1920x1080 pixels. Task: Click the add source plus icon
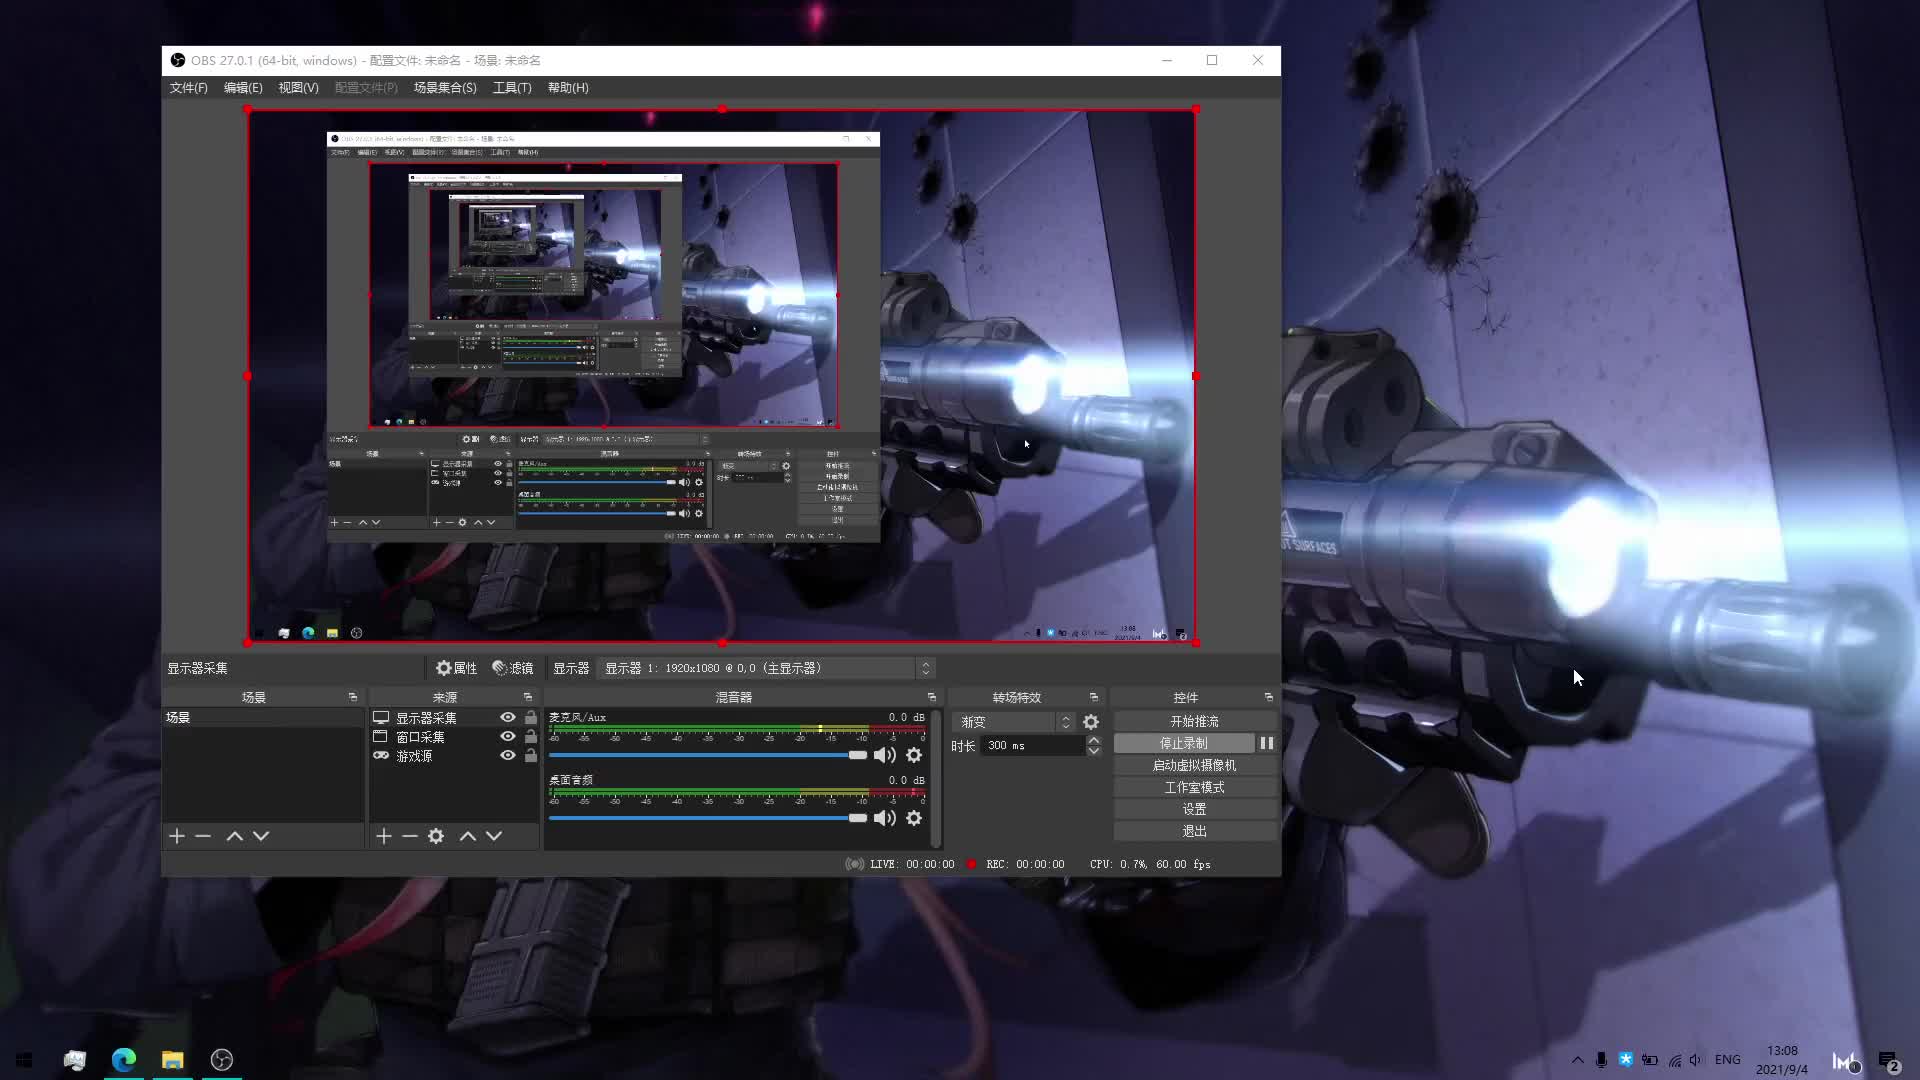(383, 836)
